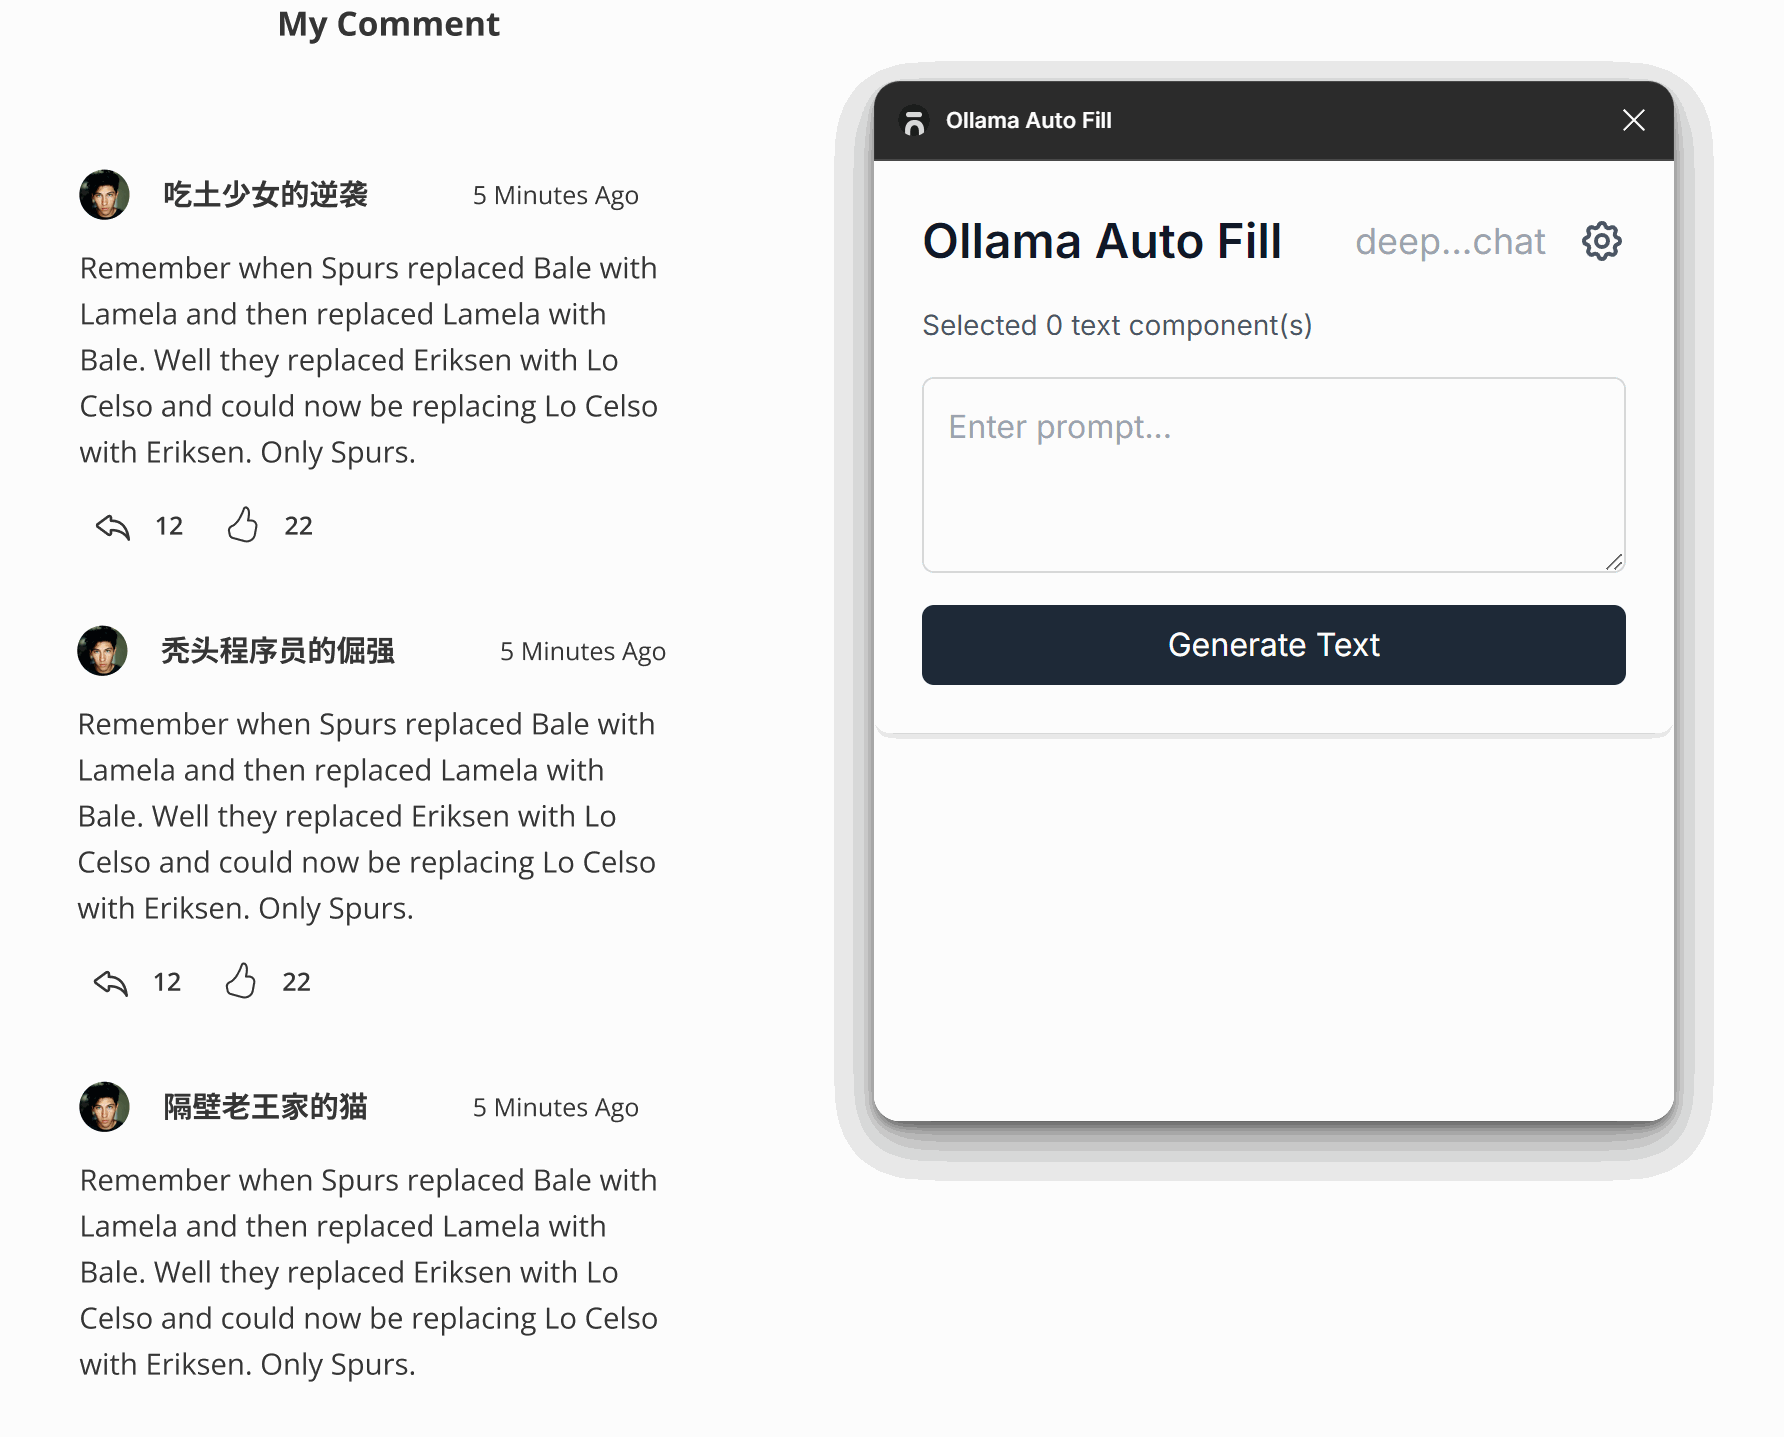Screen dimensions: 1784x1437
Task: Click the avatar of 秃头程序员的倔强
Action: tap(102, 651)
